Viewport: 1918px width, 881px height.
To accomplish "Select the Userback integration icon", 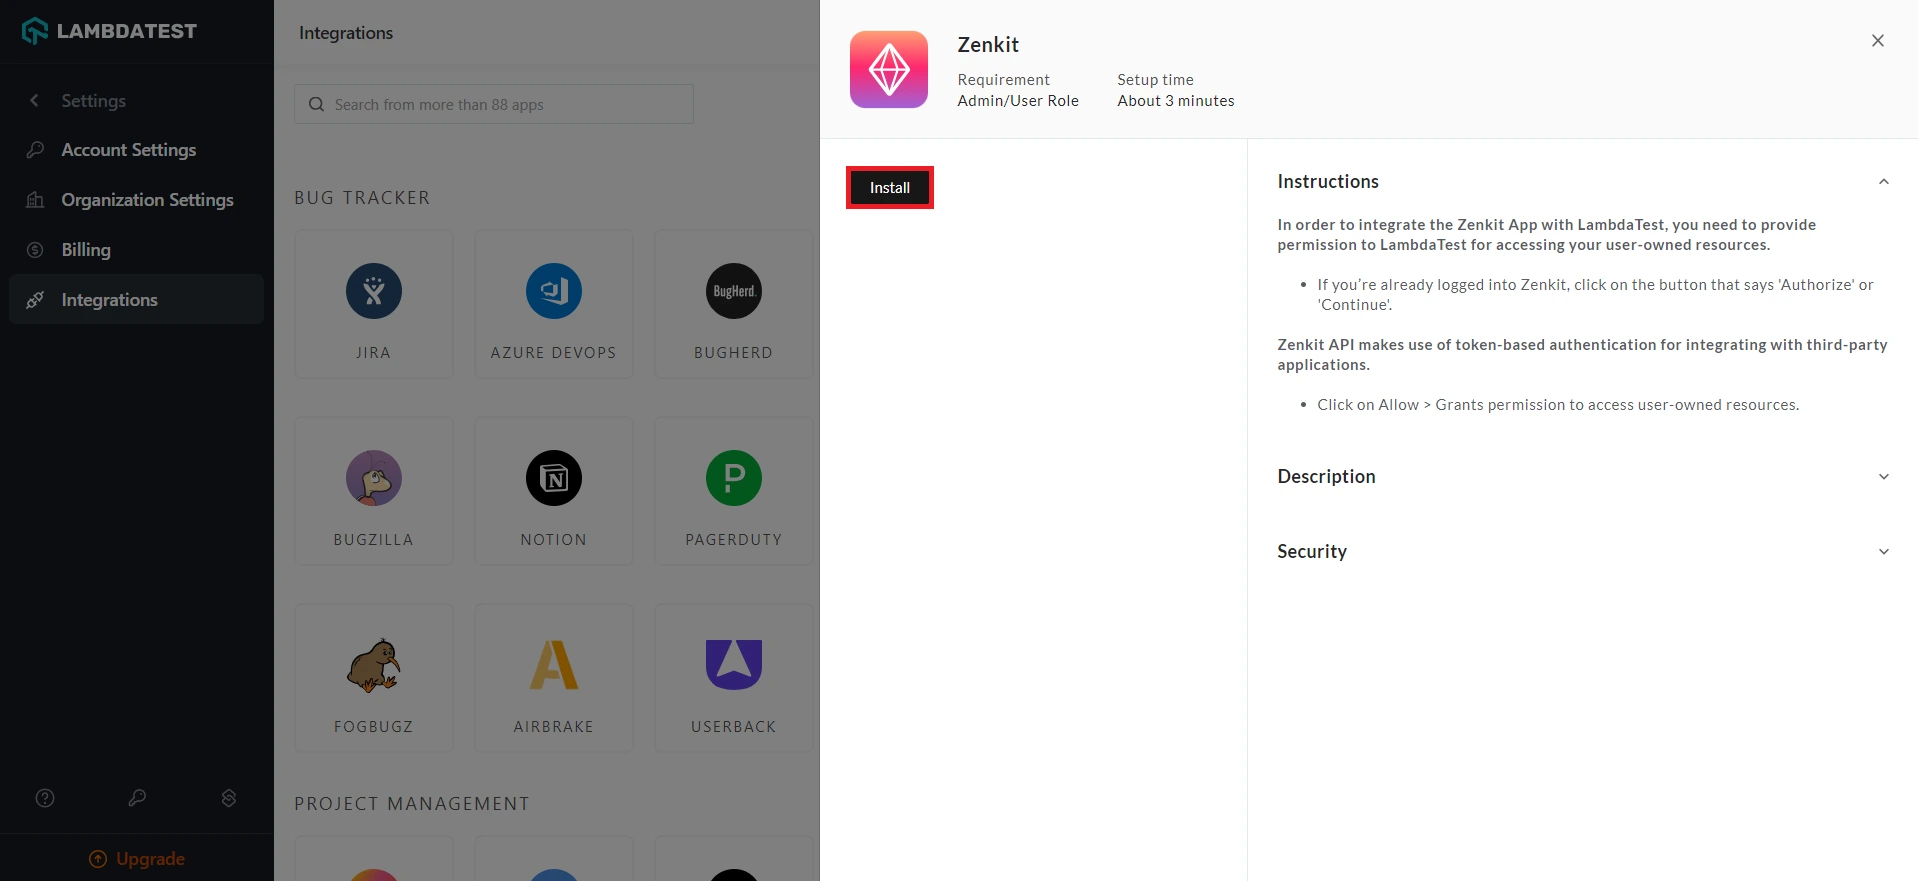I will pos(733,665).
